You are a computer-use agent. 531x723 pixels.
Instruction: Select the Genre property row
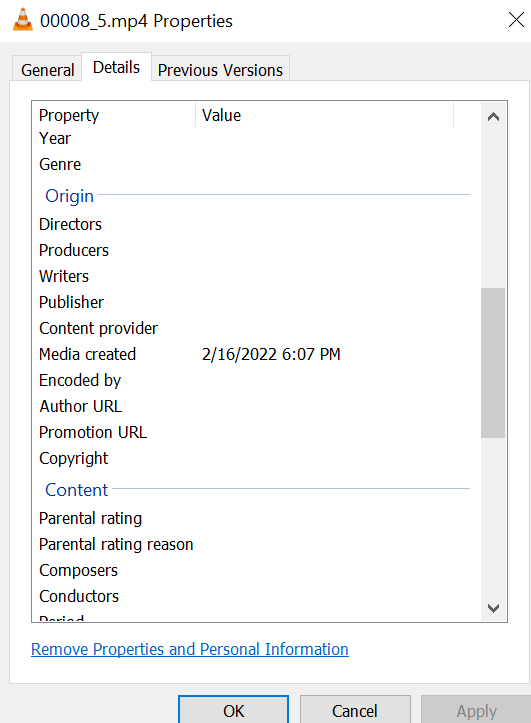254,164
